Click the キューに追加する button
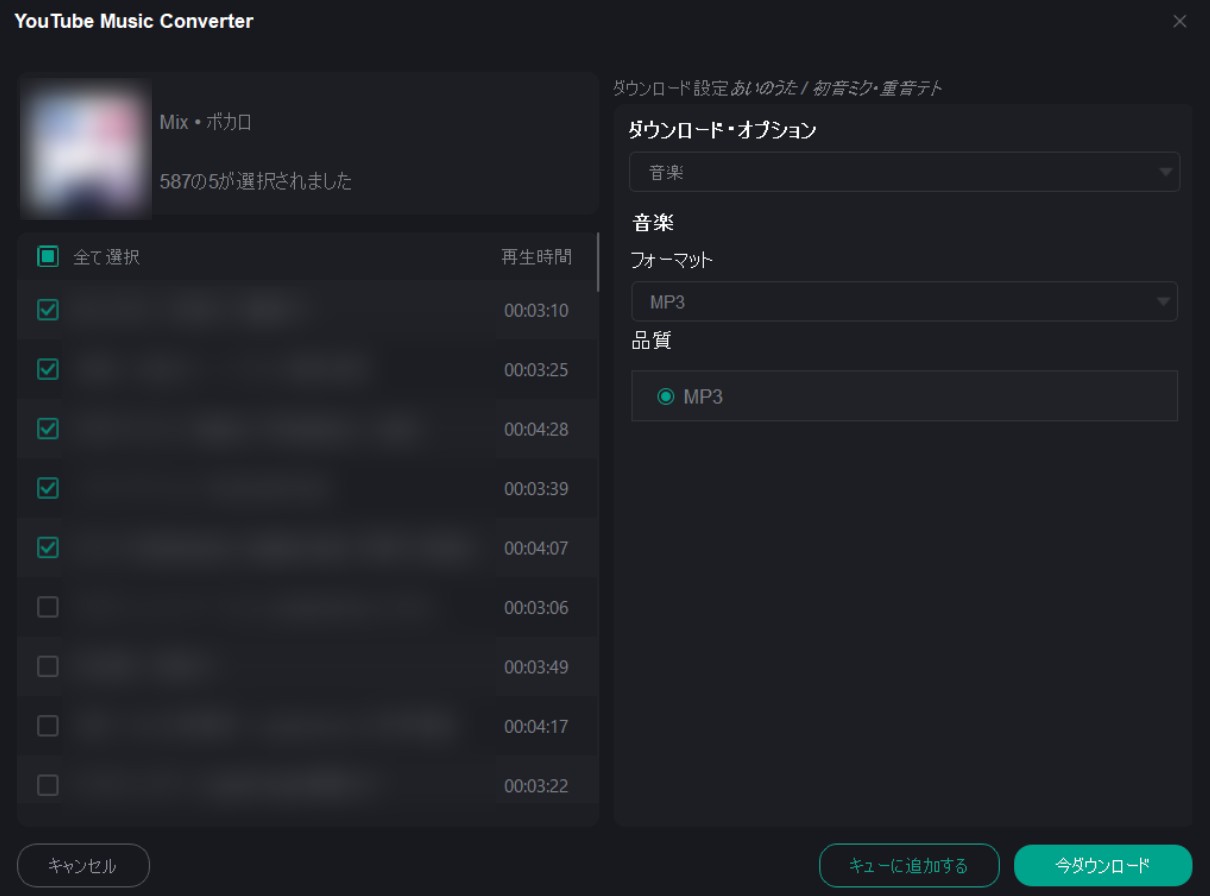This screenshot has width=1210, height=896. pos(909,866)
